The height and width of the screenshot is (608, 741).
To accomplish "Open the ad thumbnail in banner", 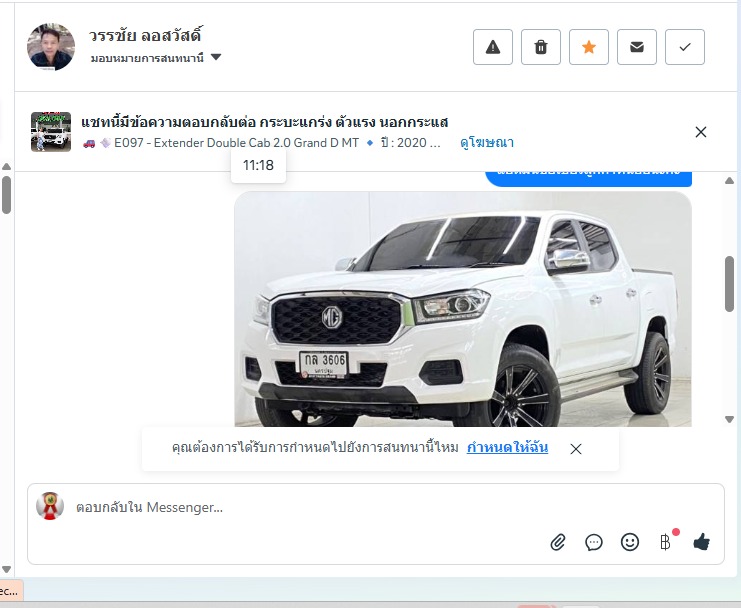I will [x=51, y=132].
